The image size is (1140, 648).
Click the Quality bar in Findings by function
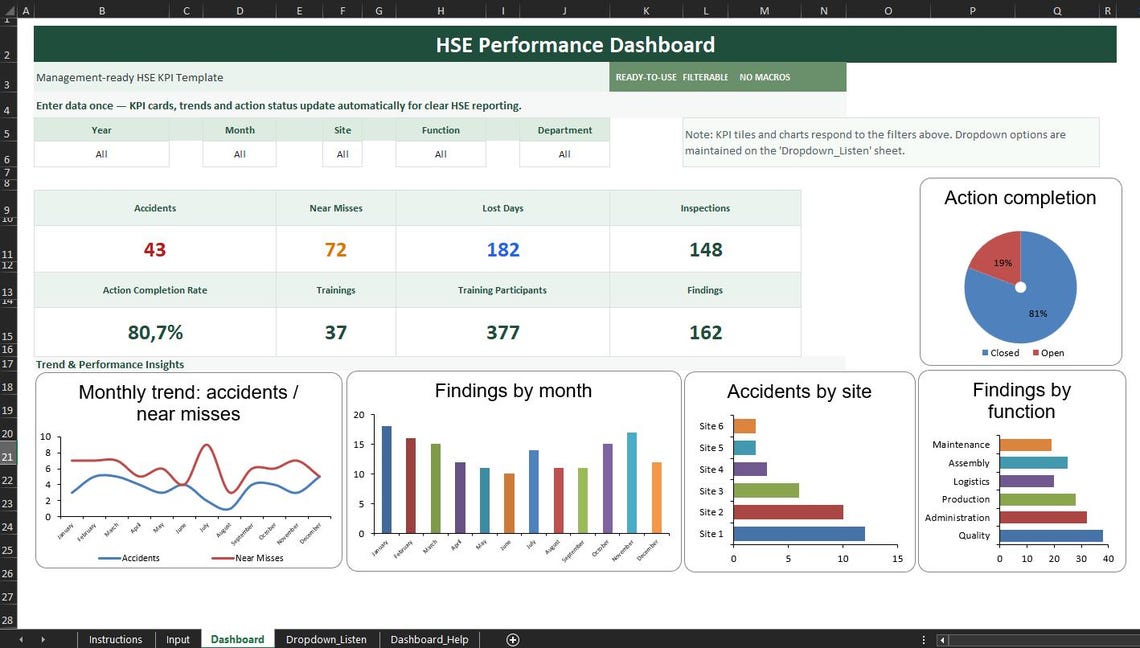[x=1051, y=536]
